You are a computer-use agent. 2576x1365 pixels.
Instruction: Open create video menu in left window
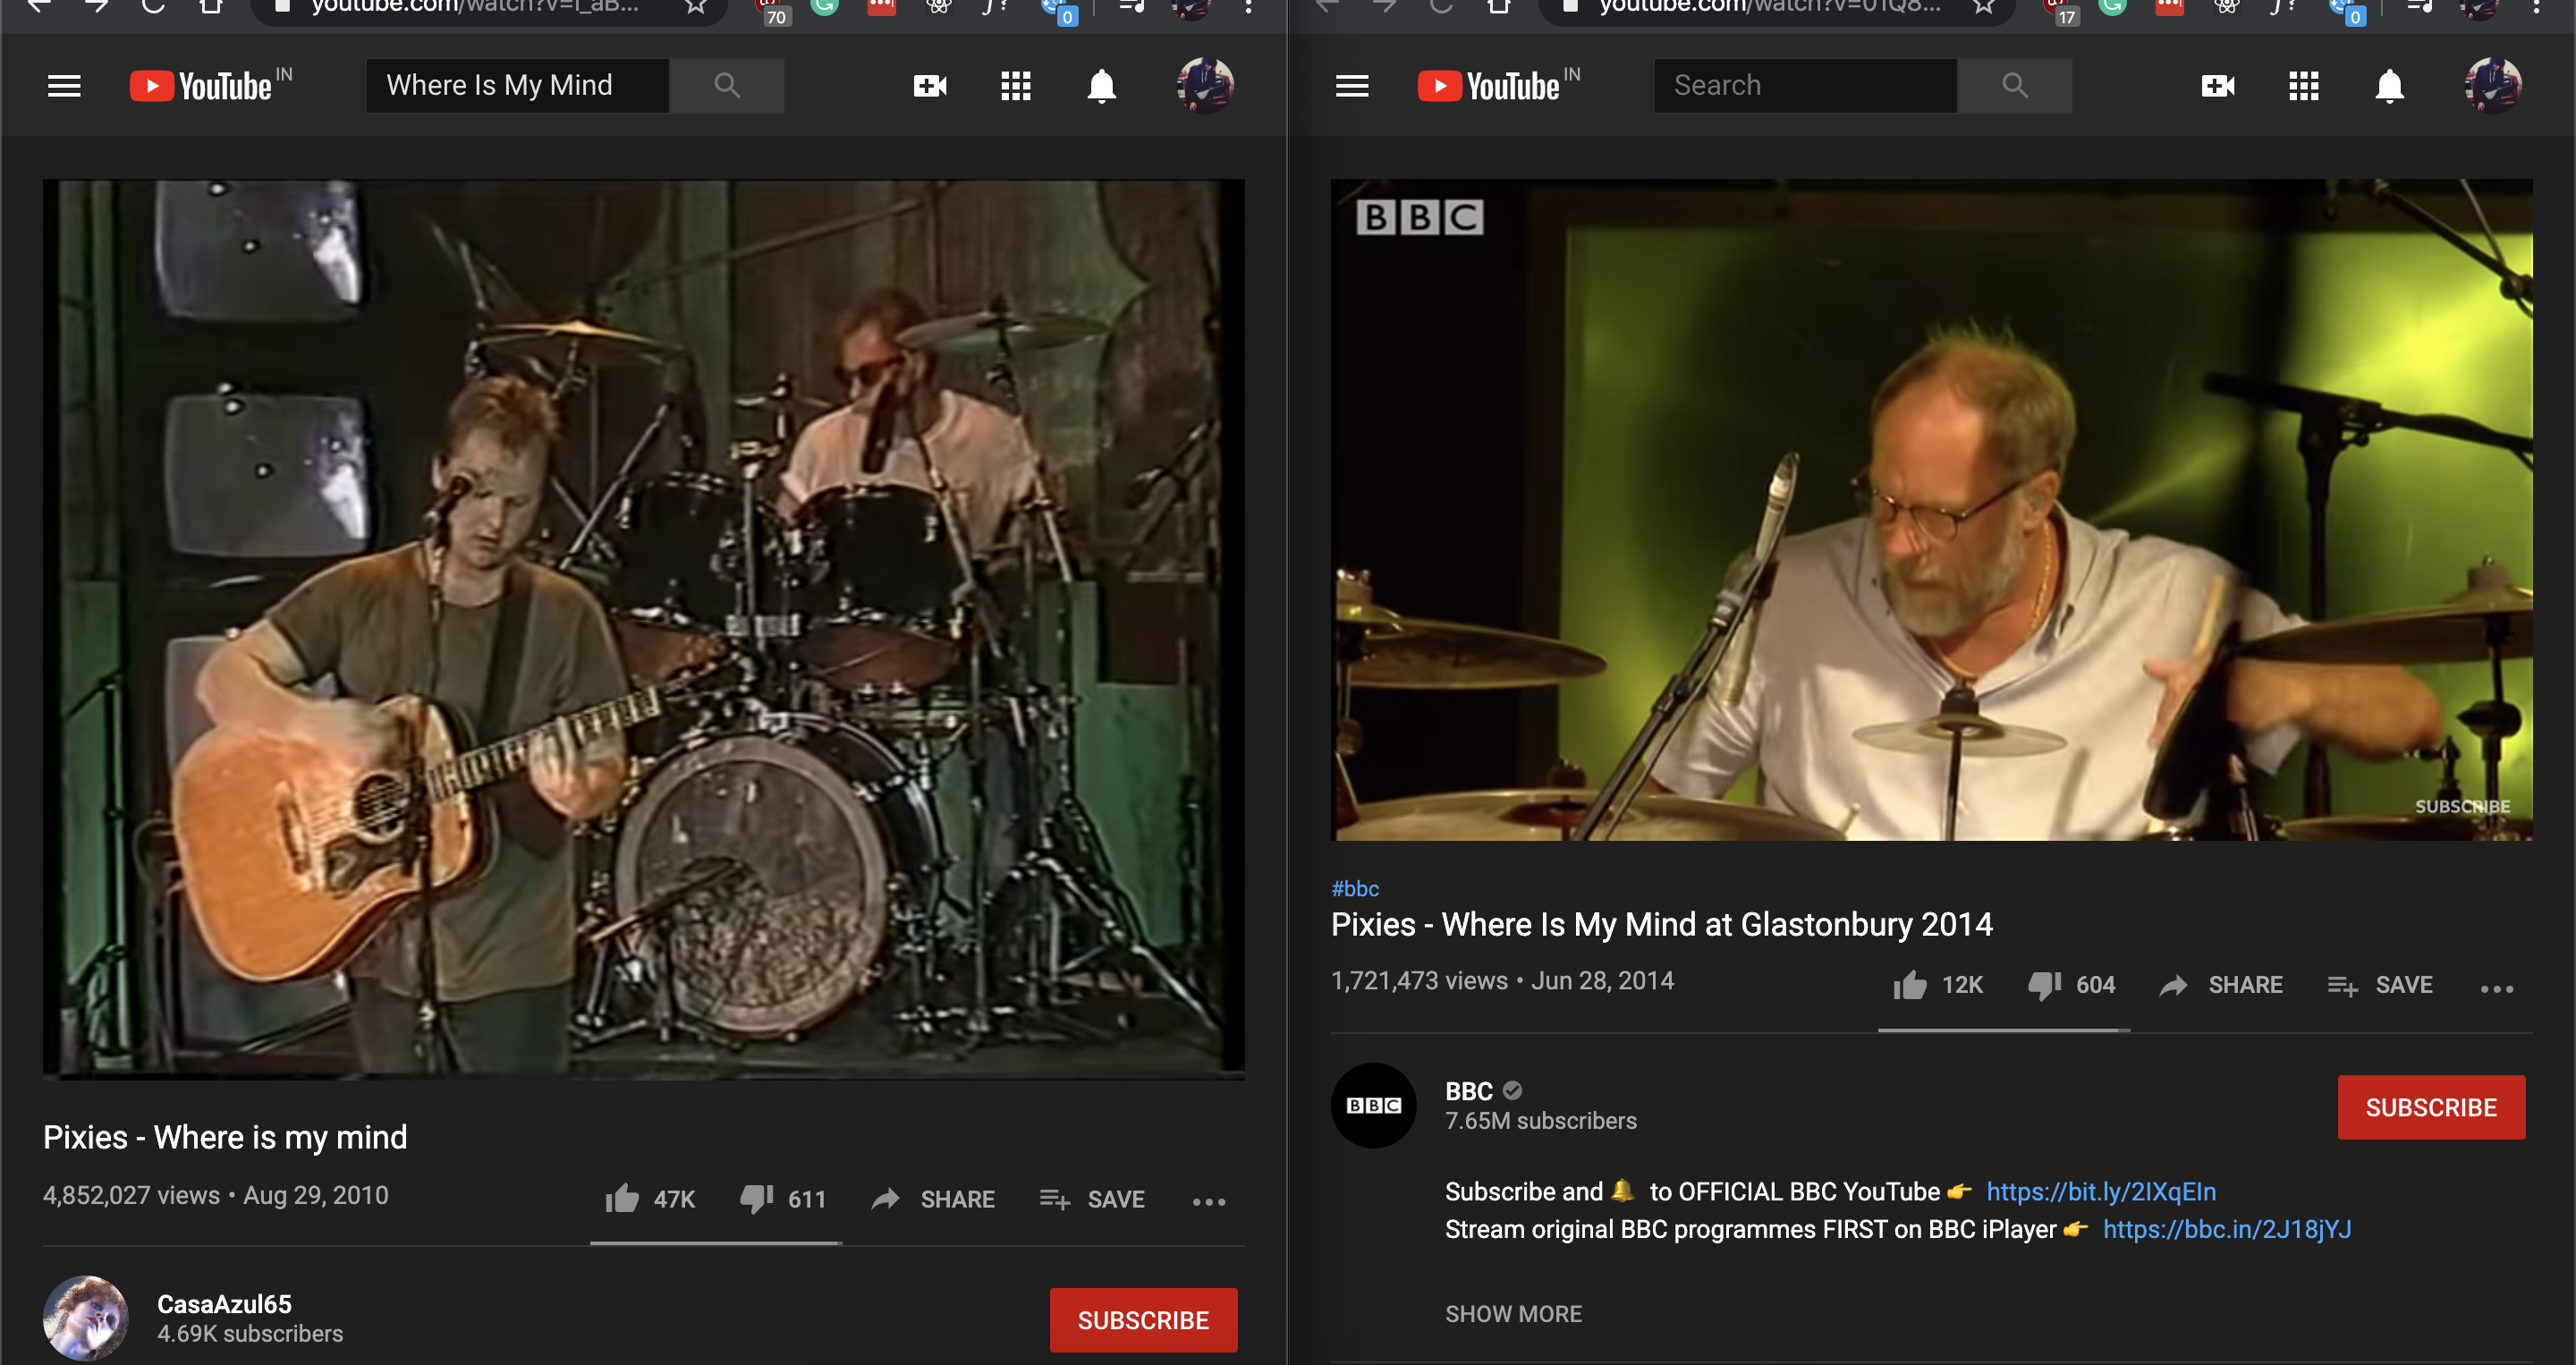[930, 86]
